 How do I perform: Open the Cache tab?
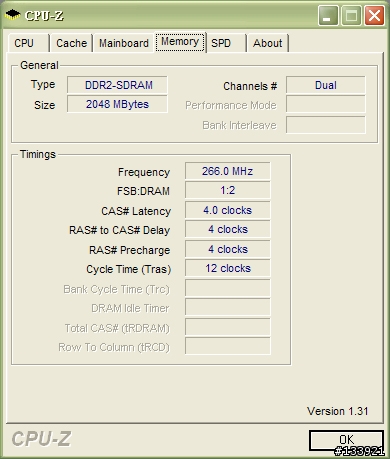71,43
